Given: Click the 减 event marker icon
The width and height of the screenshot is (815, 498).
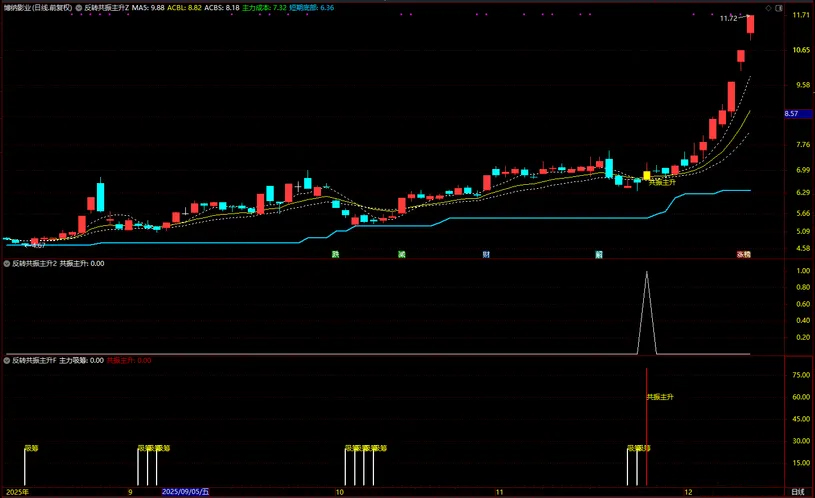Looking at the screenshot, I should [401, 254].
